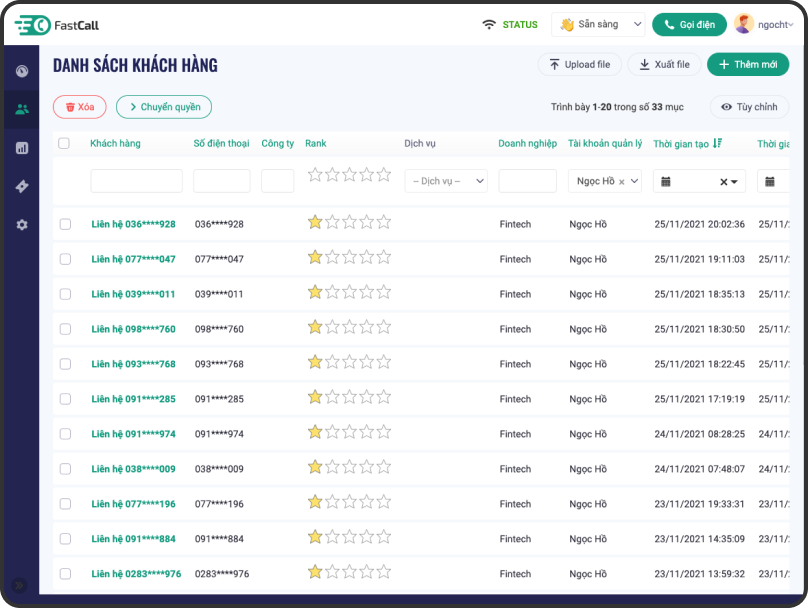The image size is (808, 608).
Task: Select the checkbox for Liên hệ 091****285
Action: coord(65,399)
